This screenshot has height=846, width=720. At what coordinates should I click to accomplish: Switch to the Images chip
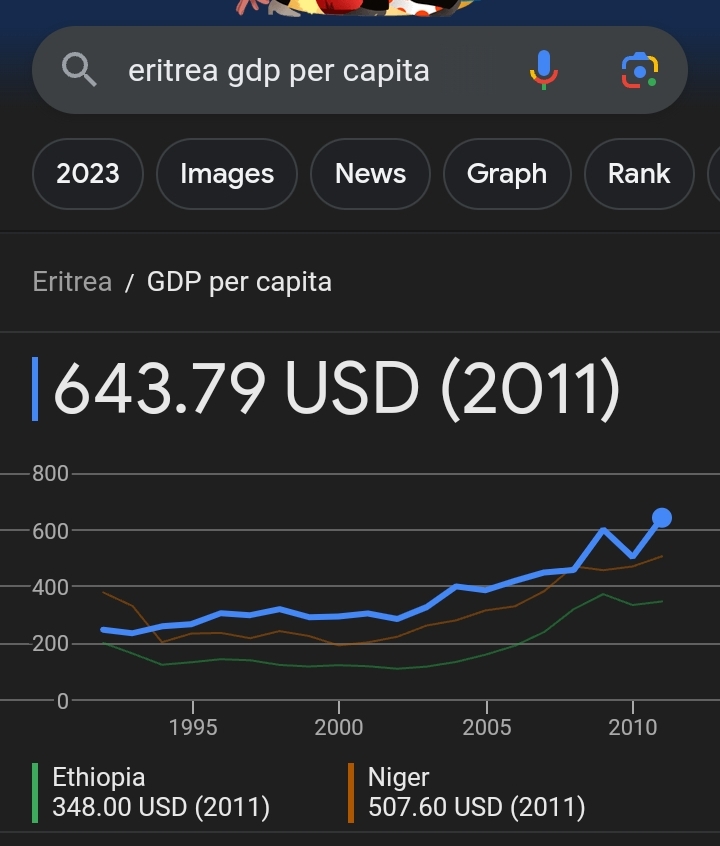pos(227,174)
